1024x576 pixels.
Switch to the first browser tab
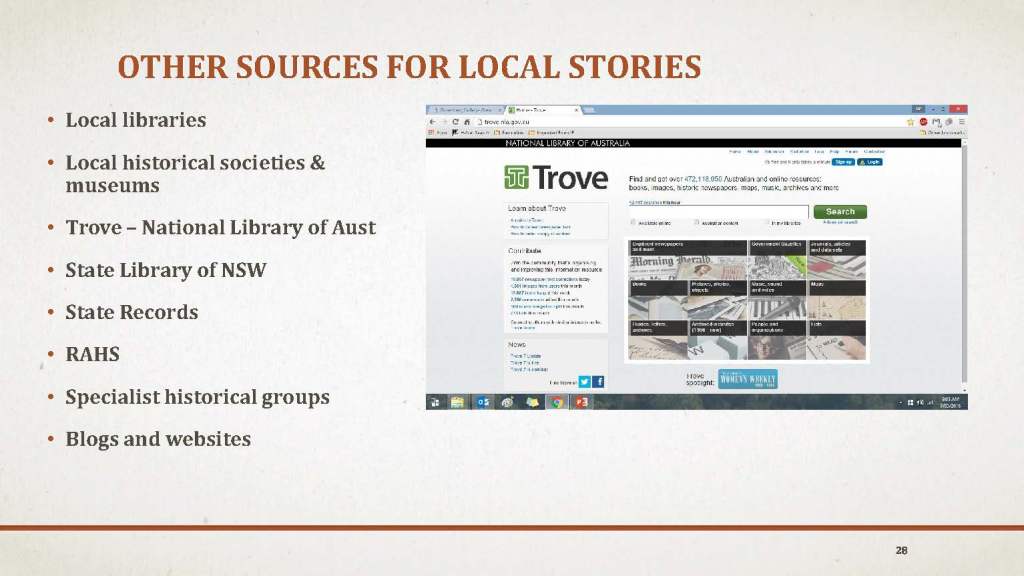click(x=465, y=108)
